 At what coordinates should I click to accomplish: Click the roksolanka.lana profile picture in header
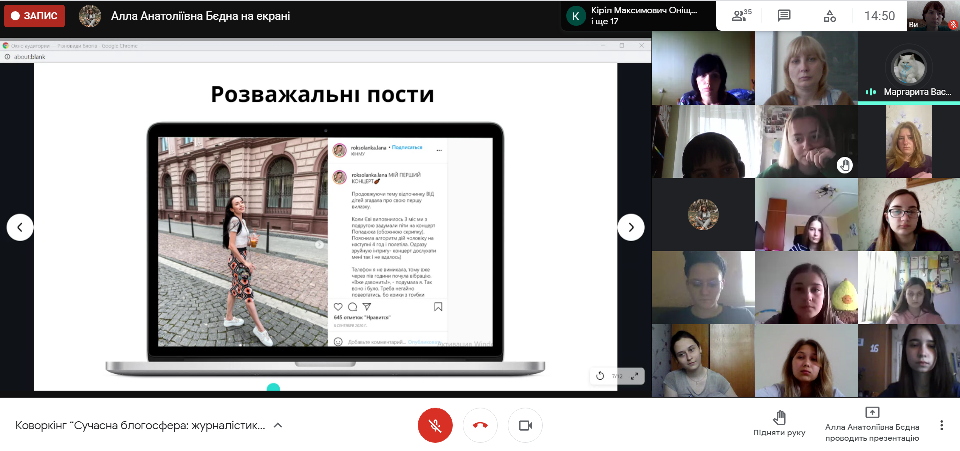coord(340,150)
